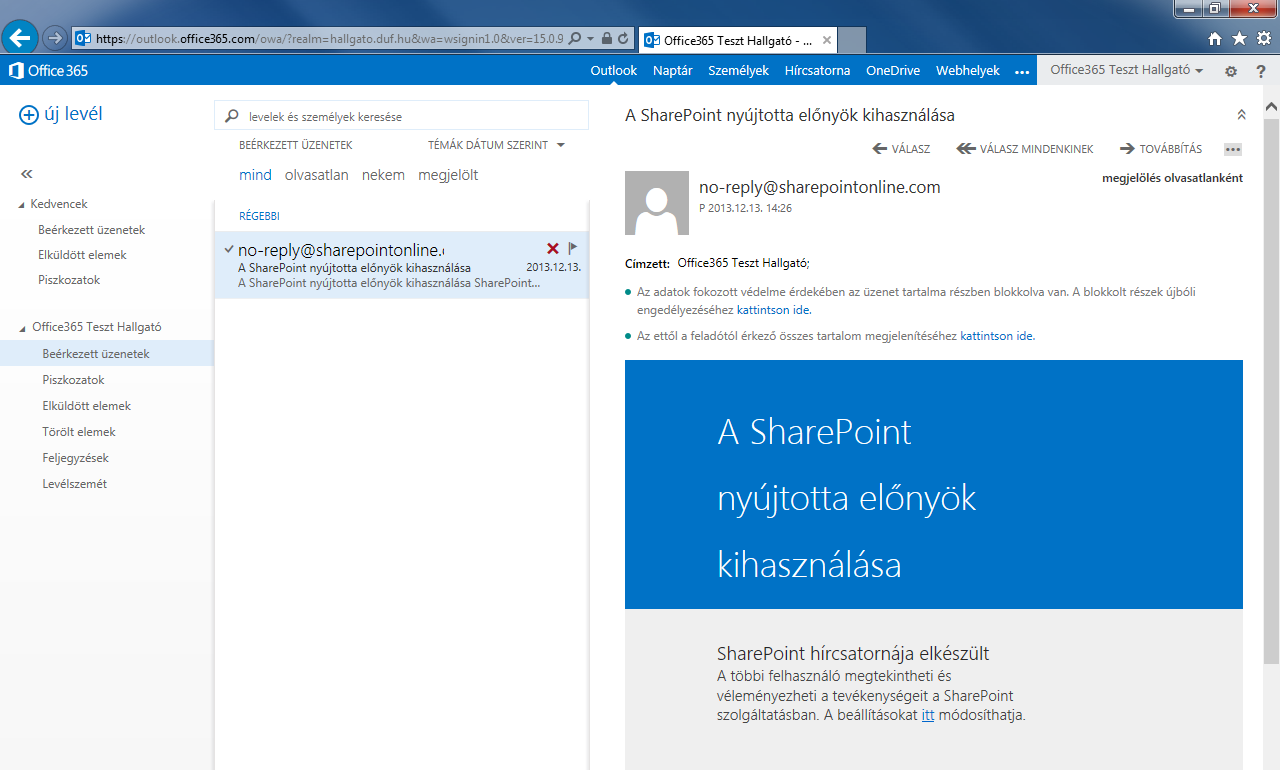Click recipient Office365 Teszt Hallgató in Címzett
The width and height of the screenshot is (1280, 770).
click(x=743, y=263)
